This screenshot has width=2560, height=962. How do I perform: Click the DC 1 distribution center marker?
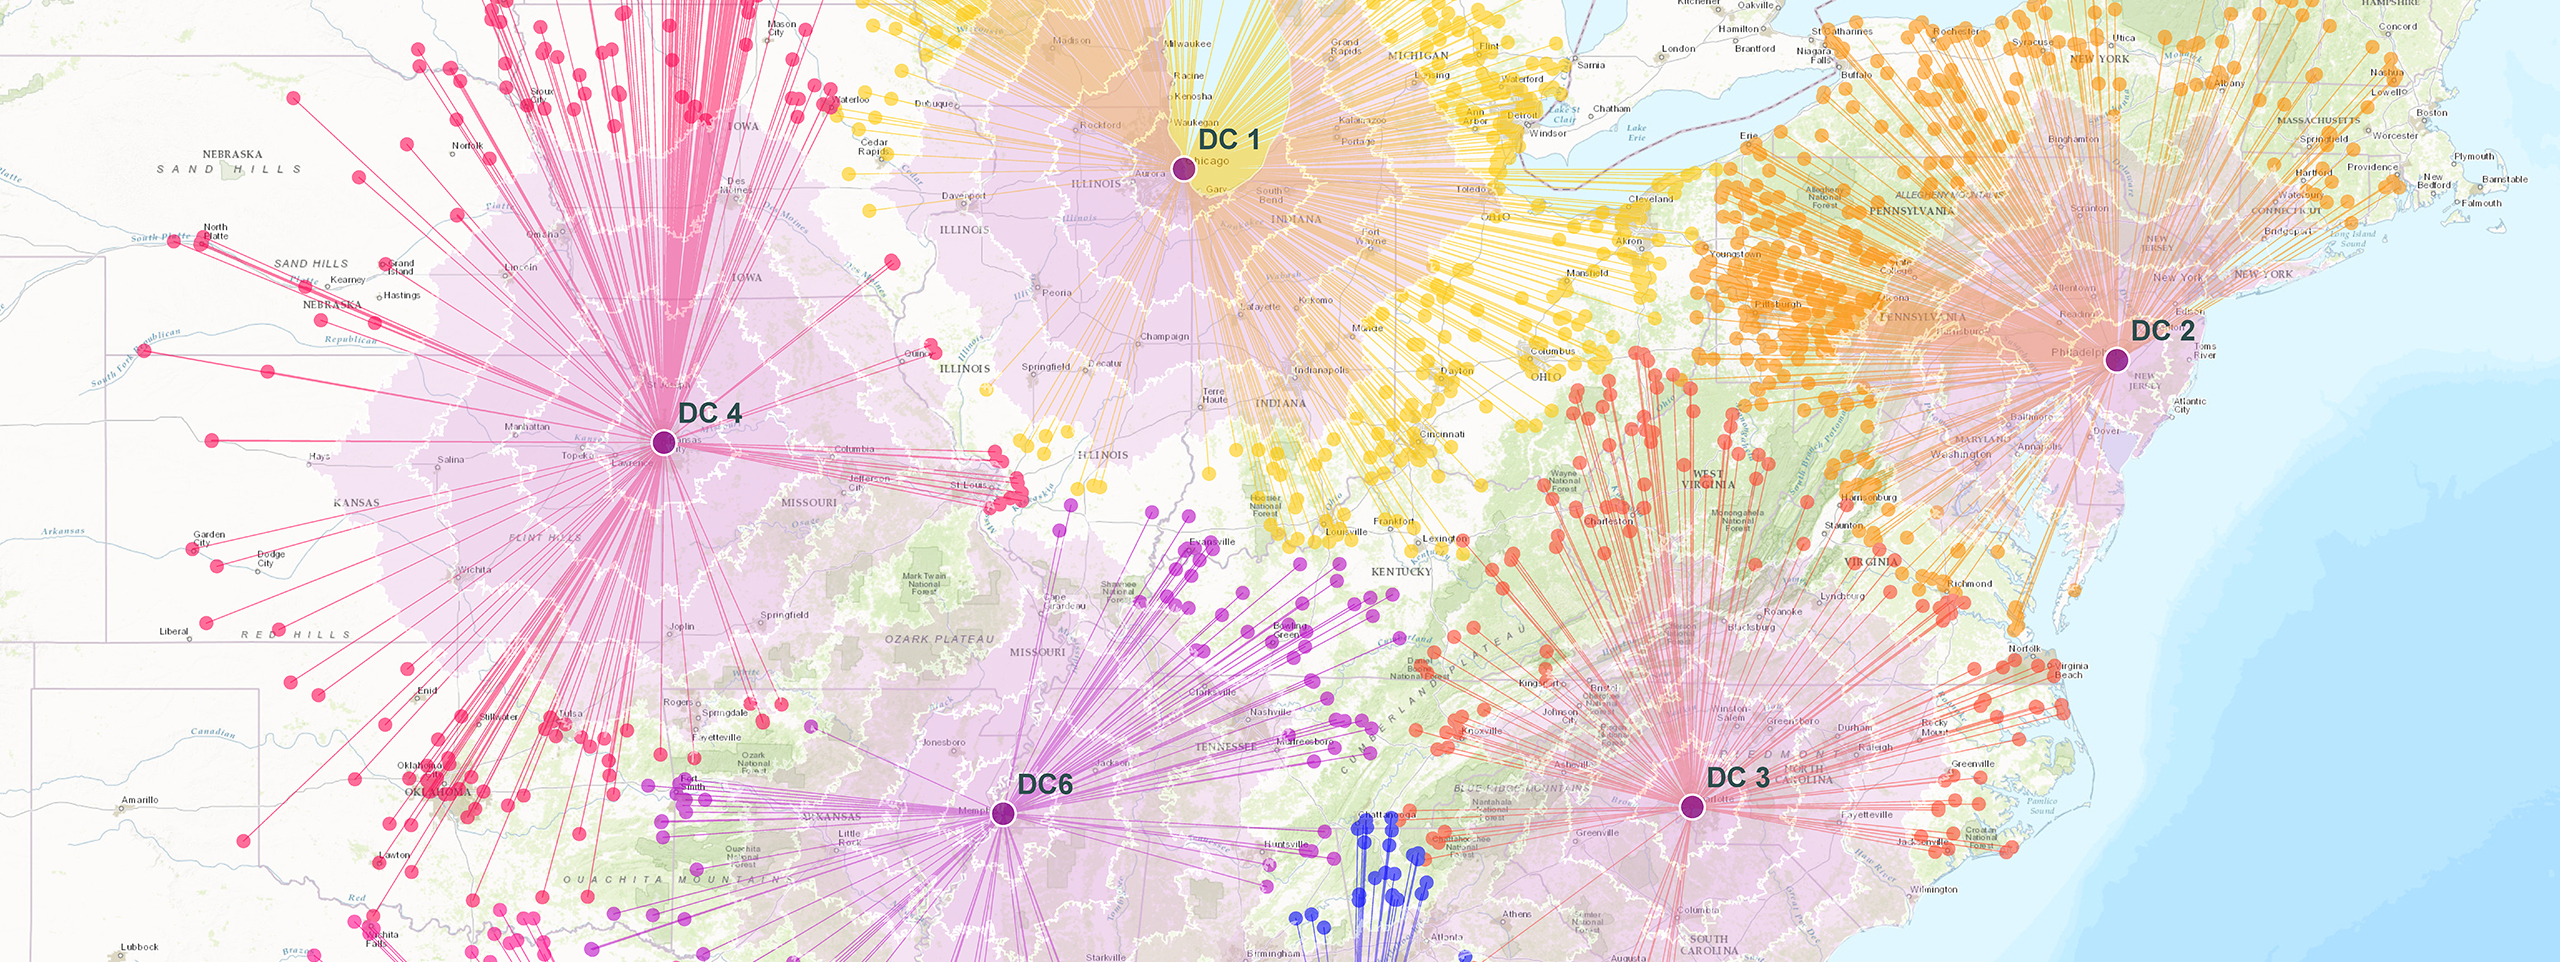point(1184,168)
